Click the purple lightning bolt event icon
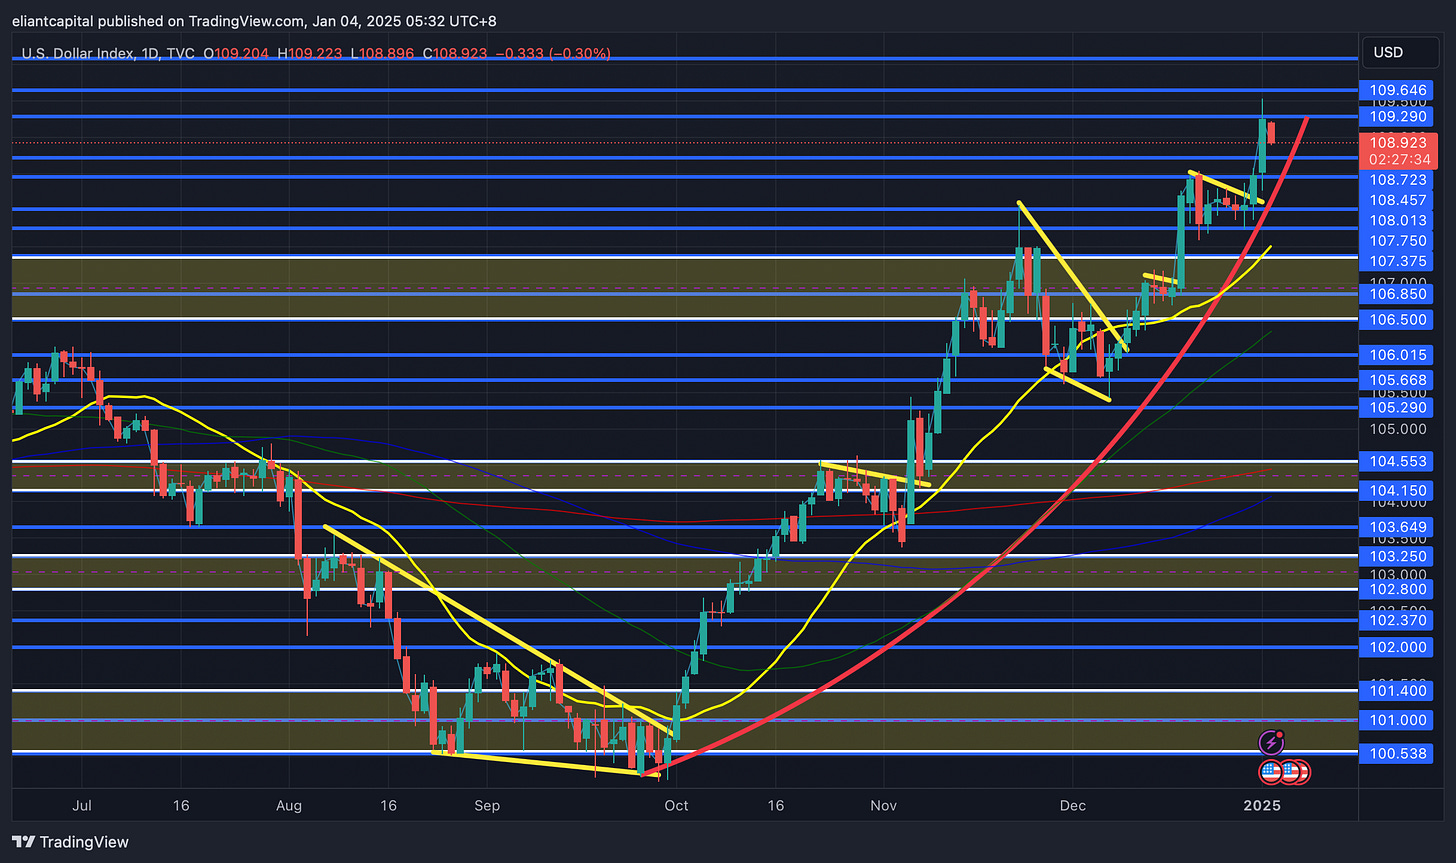The image size is (1456, 863). (1272, 742)
